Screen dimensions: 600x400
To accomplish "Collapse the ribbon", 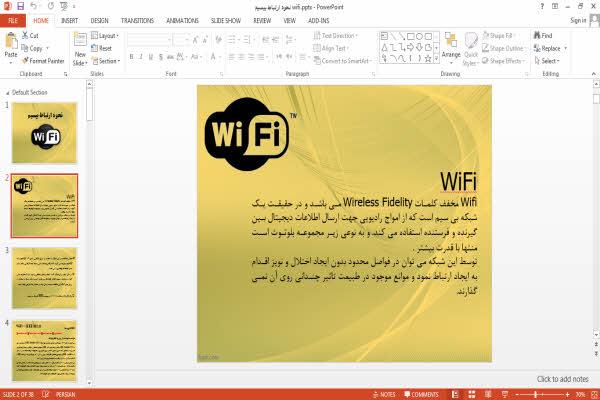I will coord(593,73).
